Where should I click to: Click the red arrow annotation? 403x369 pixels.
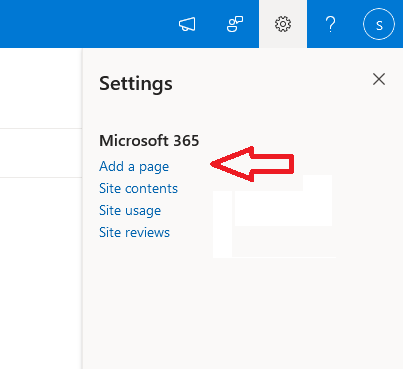[252, 164]
